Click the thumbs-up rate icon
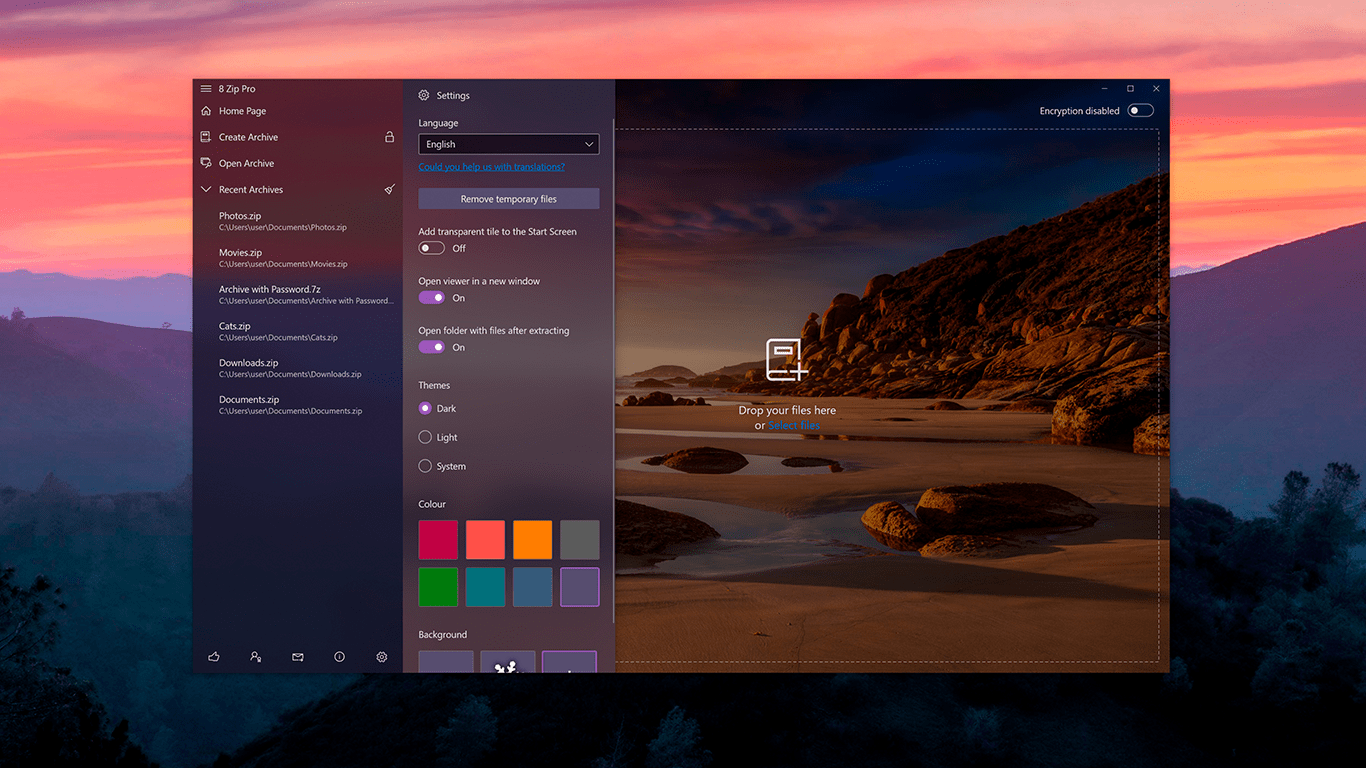1366x768 pixels. 214,657
